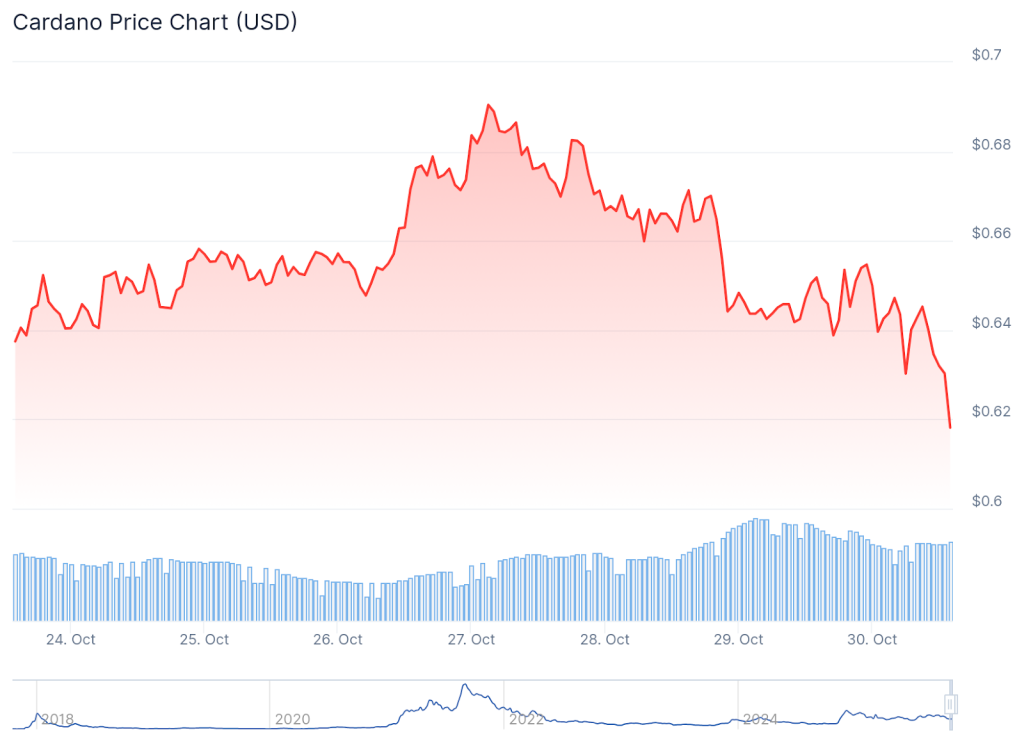Select the $0.6 price axis label
This screenshot has height=748, width=1024.
[987, 501]
